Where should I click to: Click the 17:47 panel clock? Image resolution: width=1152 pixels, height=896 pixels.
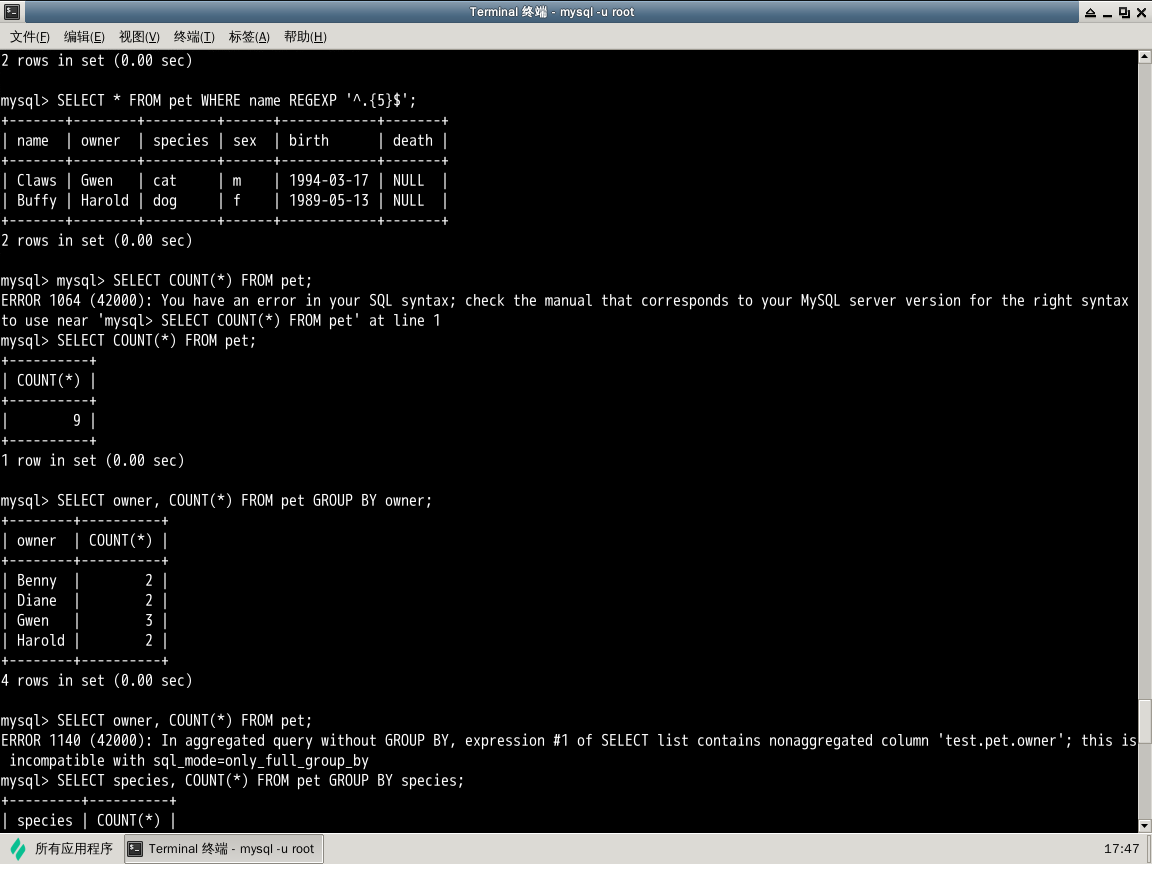pyautogui.click(x=1121, y=849)
